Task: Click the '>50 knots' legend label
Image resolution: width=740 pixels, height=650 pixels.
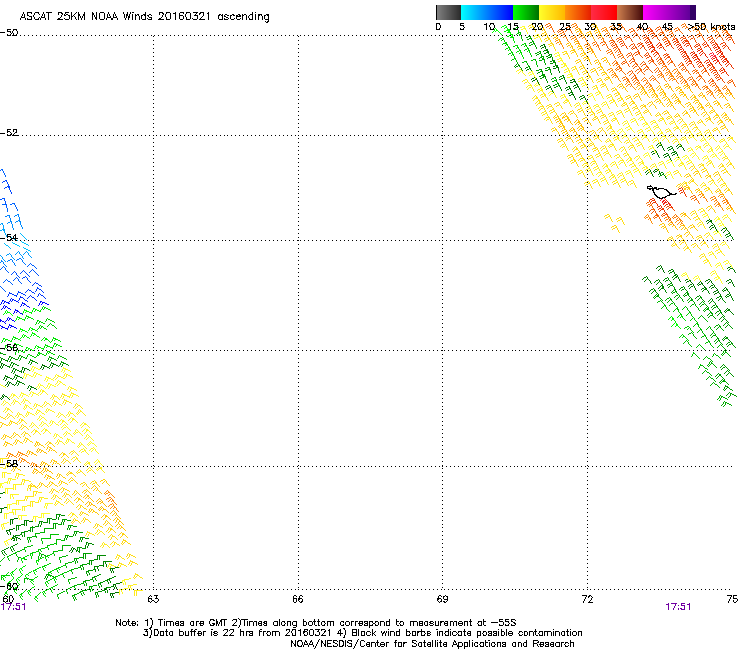Action: click(x=711, y=27)
